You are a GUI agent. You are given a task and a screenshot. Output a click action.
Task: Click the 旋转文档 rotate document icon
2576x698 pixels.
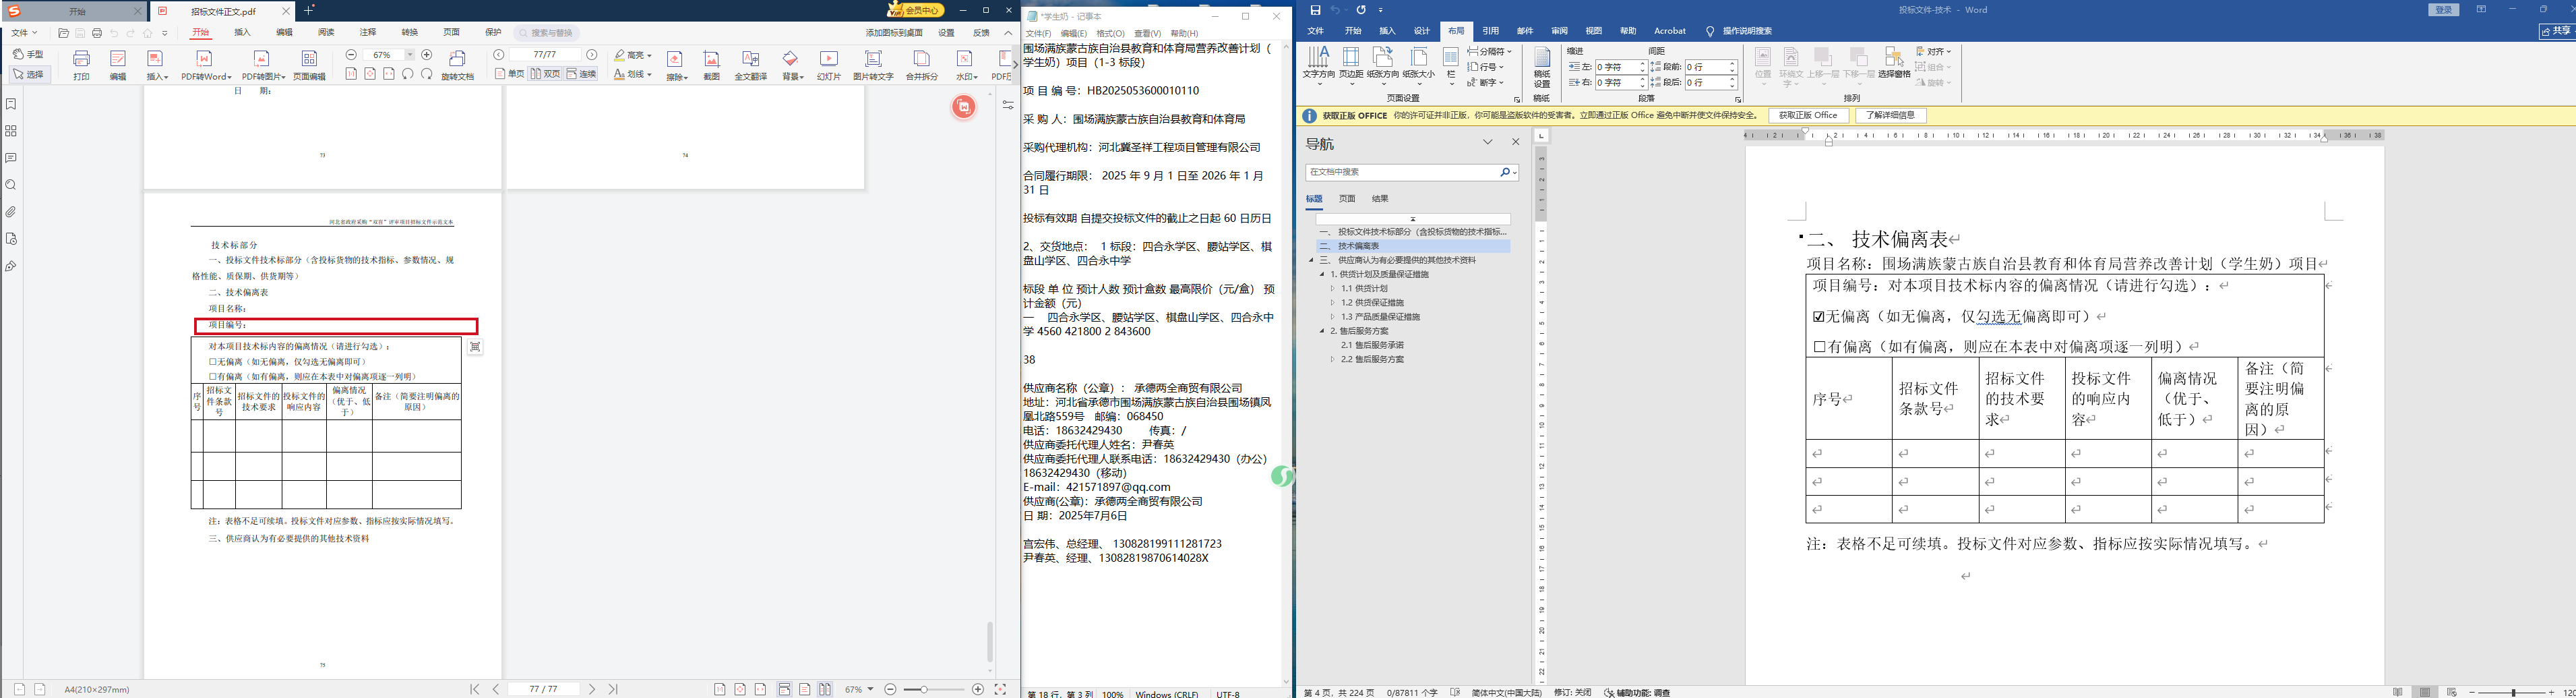(x=458, y=59)
